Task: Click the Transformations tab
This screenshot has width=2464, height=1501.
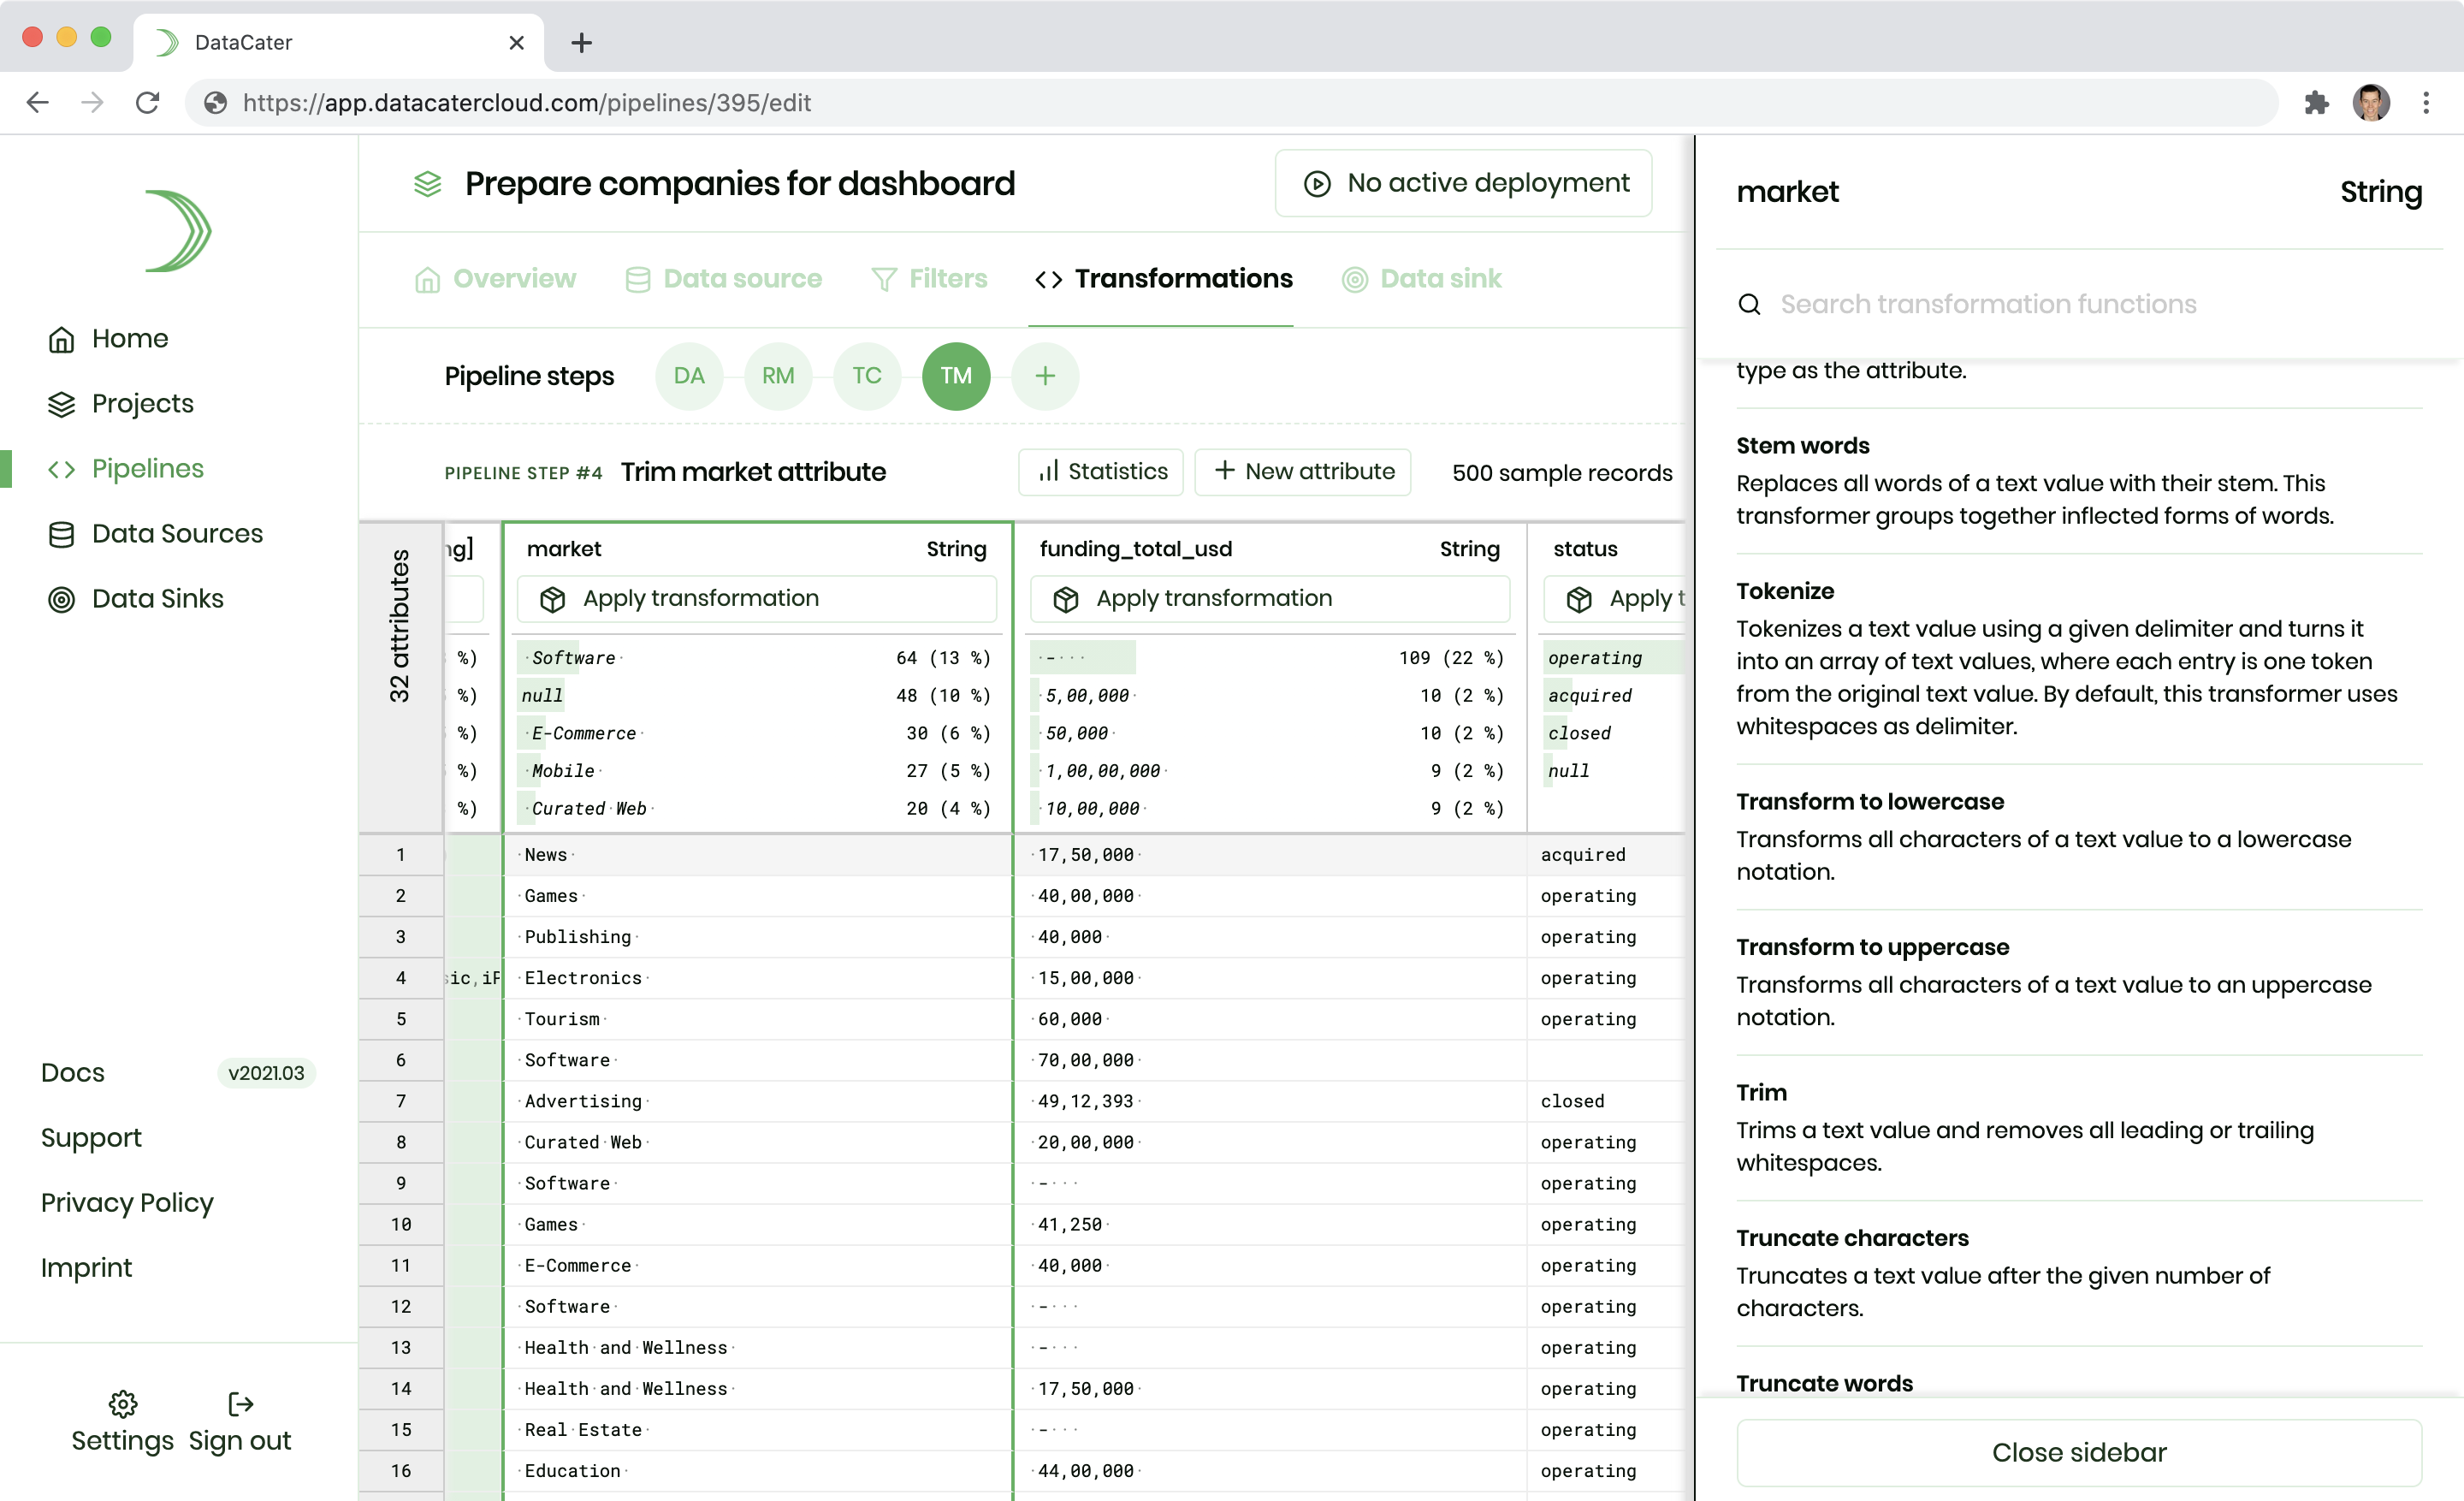Action: (x=1164, y=278)
